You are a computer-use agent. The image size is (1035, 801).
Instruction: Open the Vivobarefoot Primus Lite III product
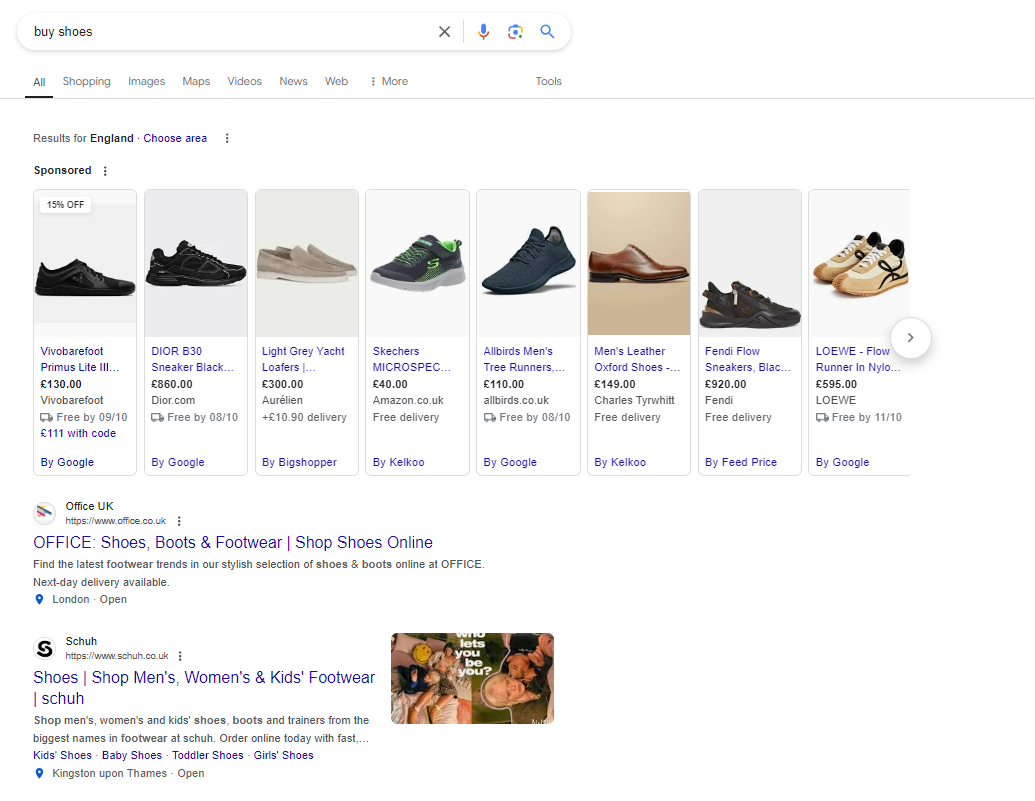coord(79,359)
